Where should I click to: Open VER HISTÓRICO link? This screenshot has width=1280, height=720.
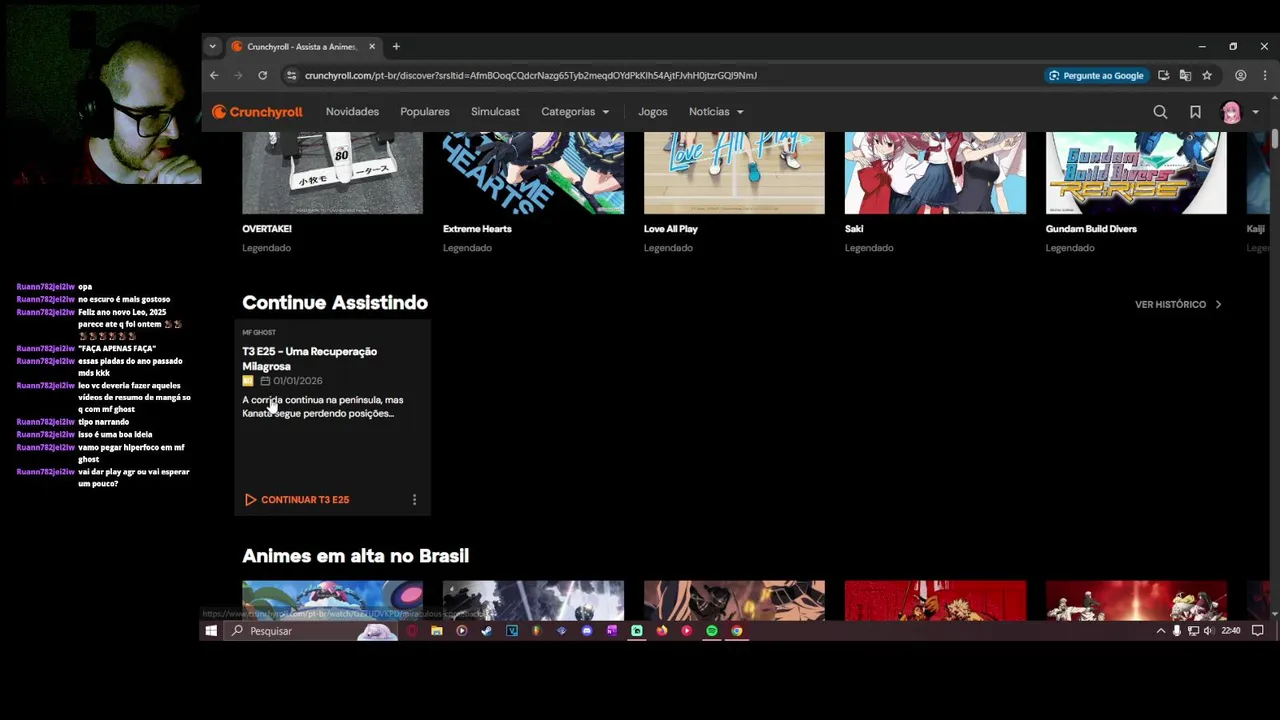pos(1178,304)
